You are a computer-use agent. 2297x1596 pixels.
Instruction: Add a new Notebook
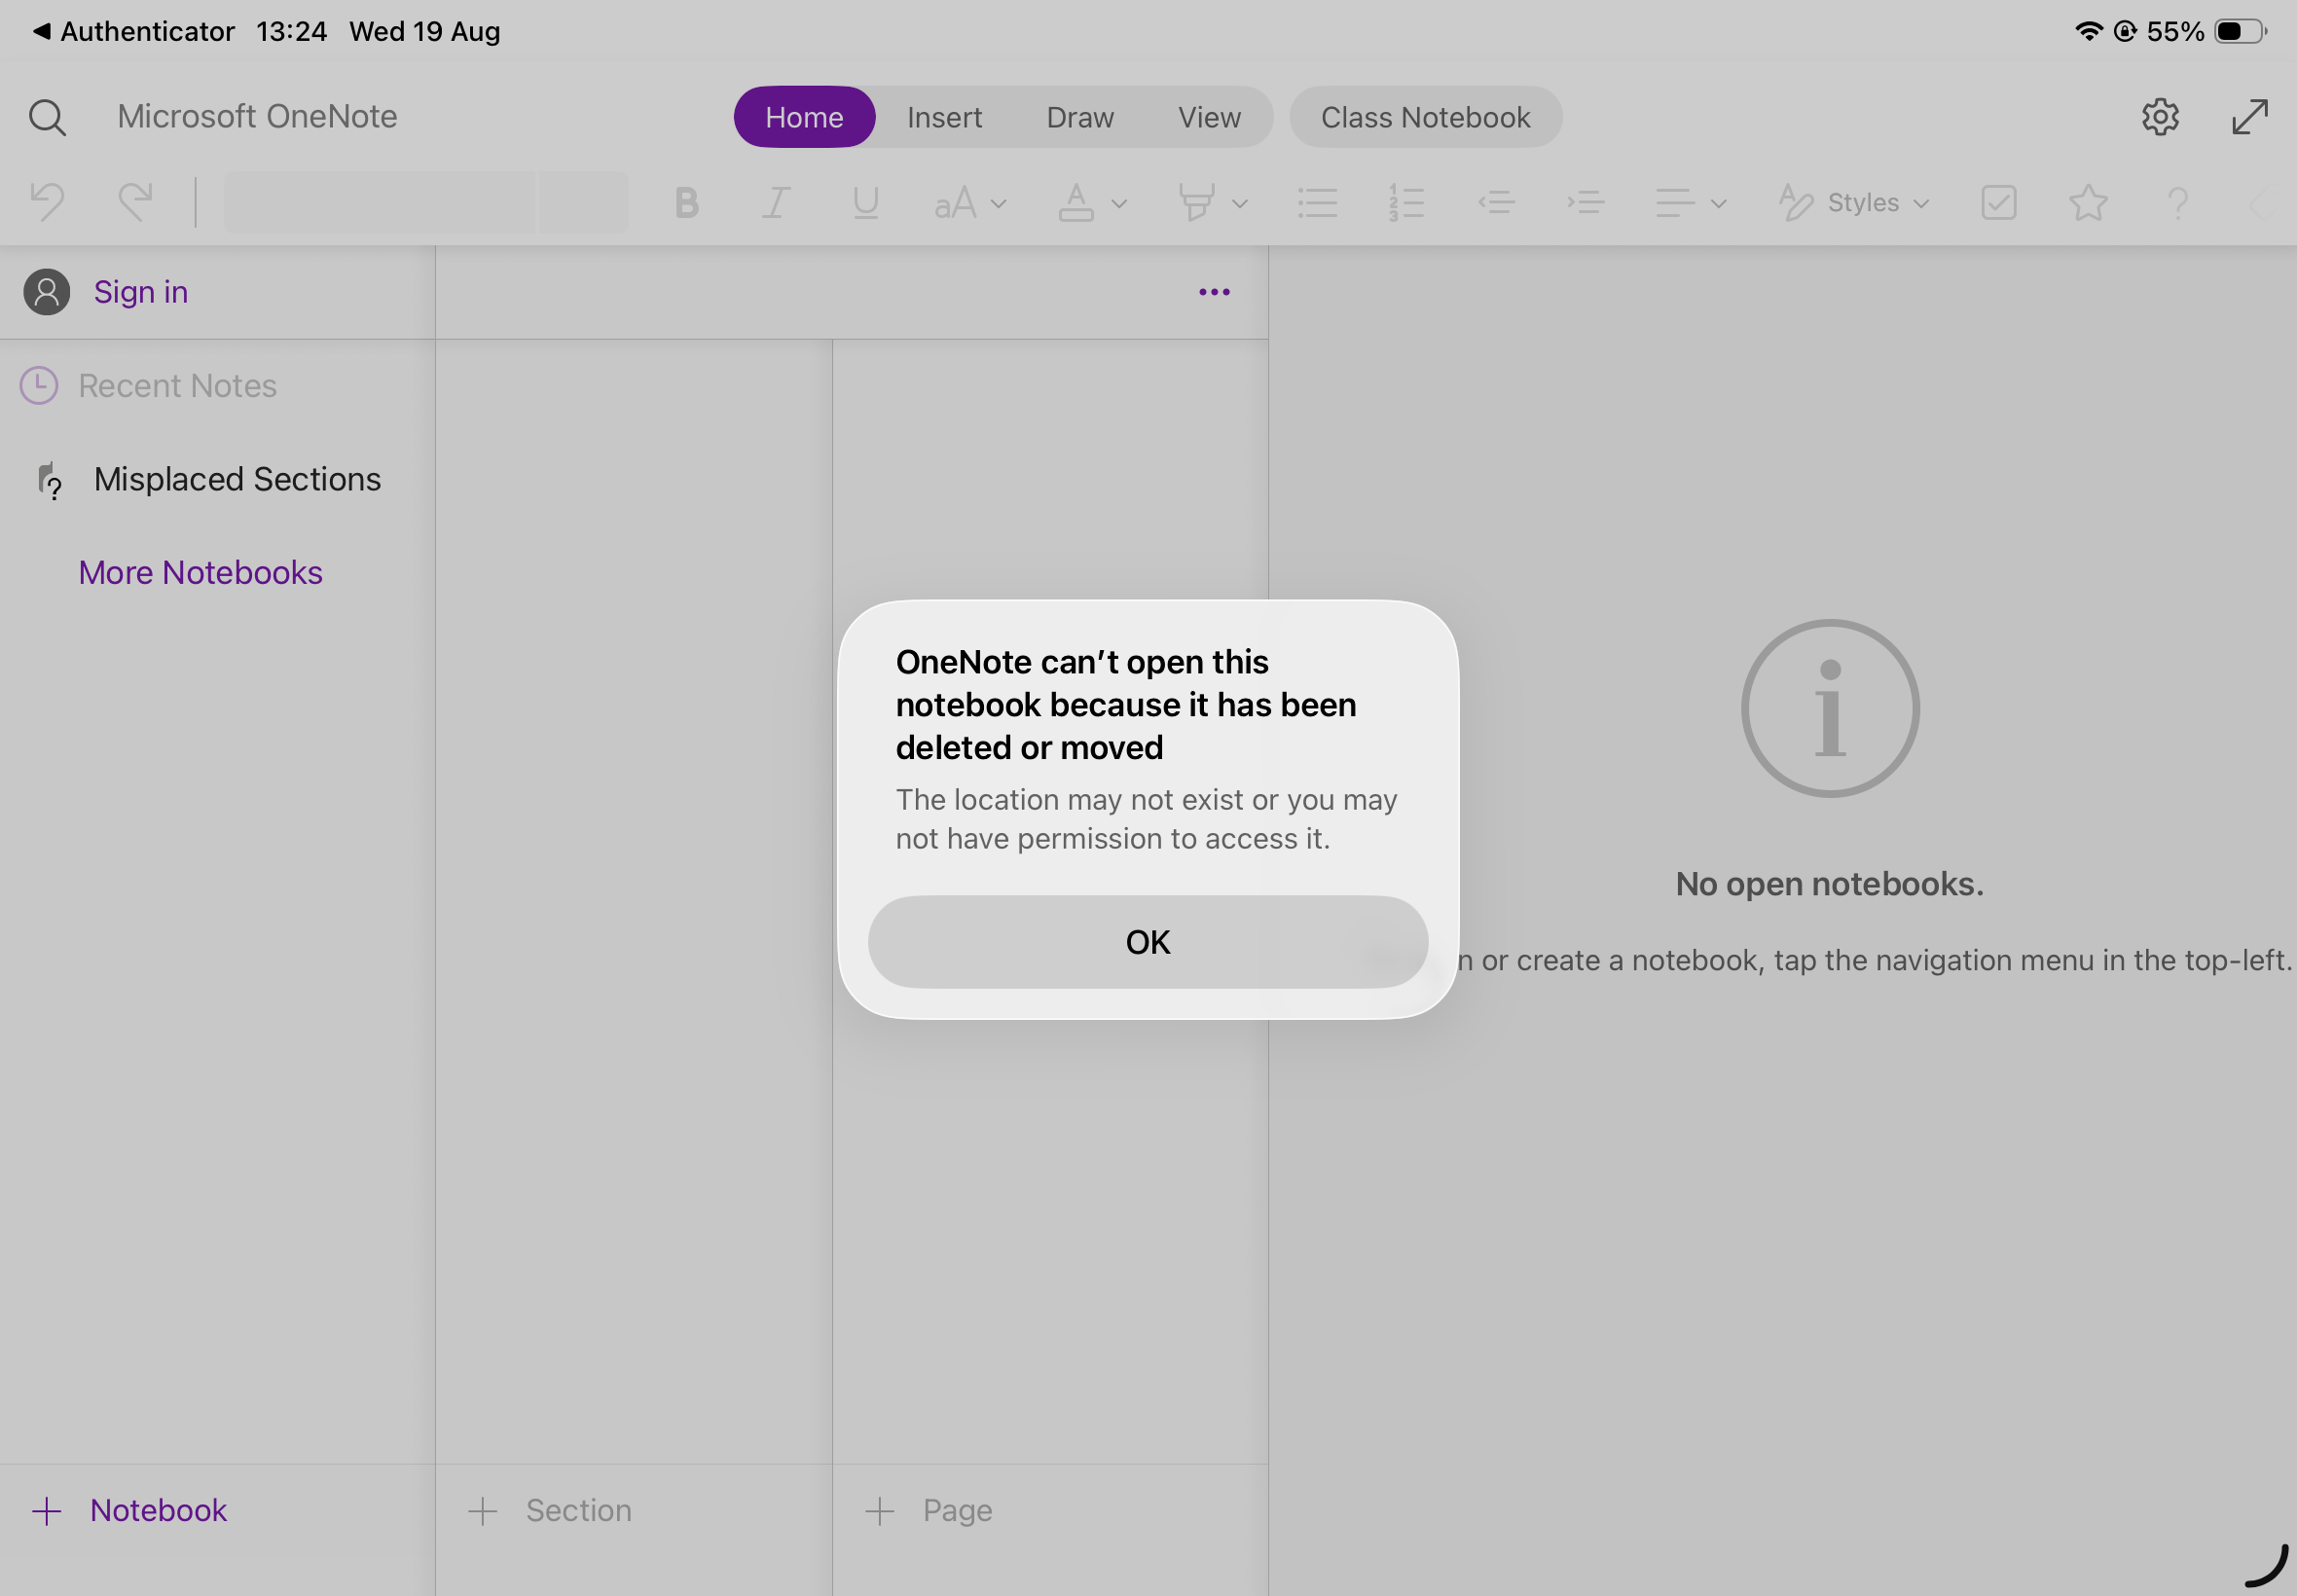click(129, 1510)
